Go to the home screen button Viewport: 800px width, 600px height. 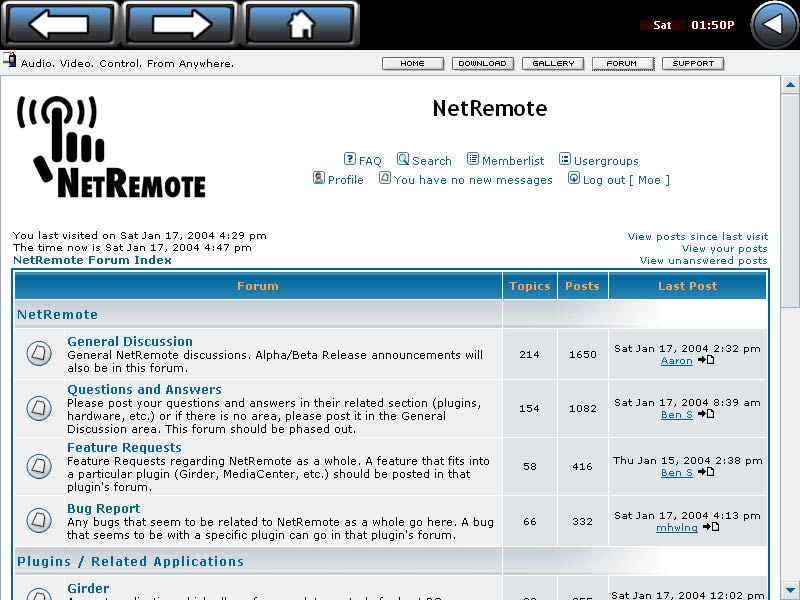[x=301, y=24]
